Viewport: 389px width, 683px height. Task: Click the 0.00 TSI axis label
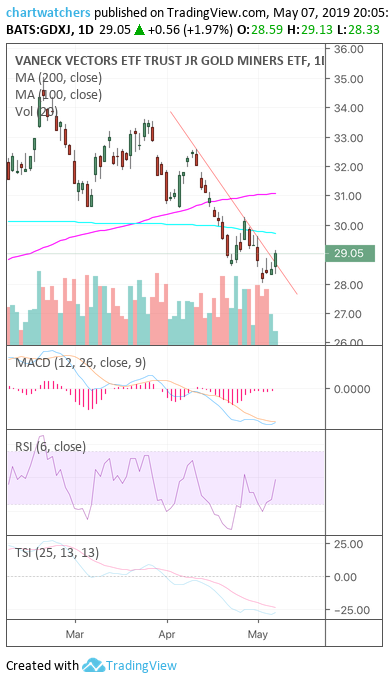point(345,577)
